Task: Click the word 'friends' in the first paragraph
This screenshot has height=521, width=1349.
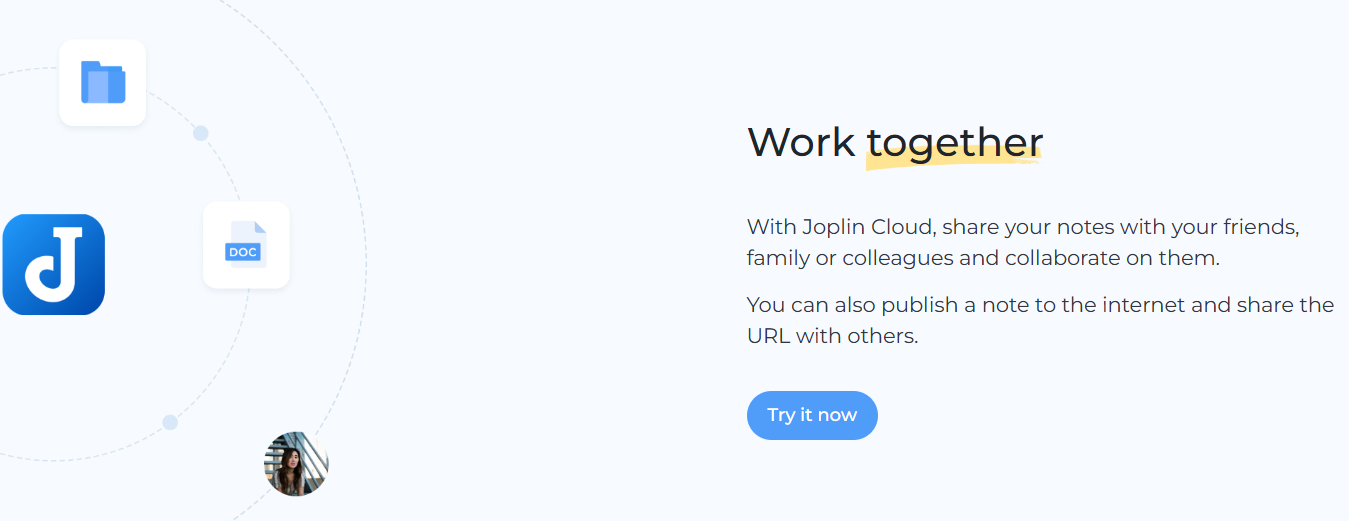Action: click(1261, 226)
